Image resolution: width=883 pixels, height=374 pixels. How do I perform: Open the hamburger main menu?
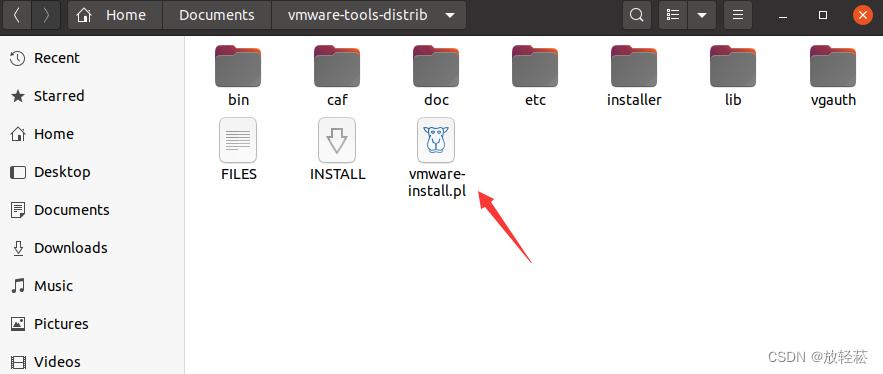pos(738,15)
